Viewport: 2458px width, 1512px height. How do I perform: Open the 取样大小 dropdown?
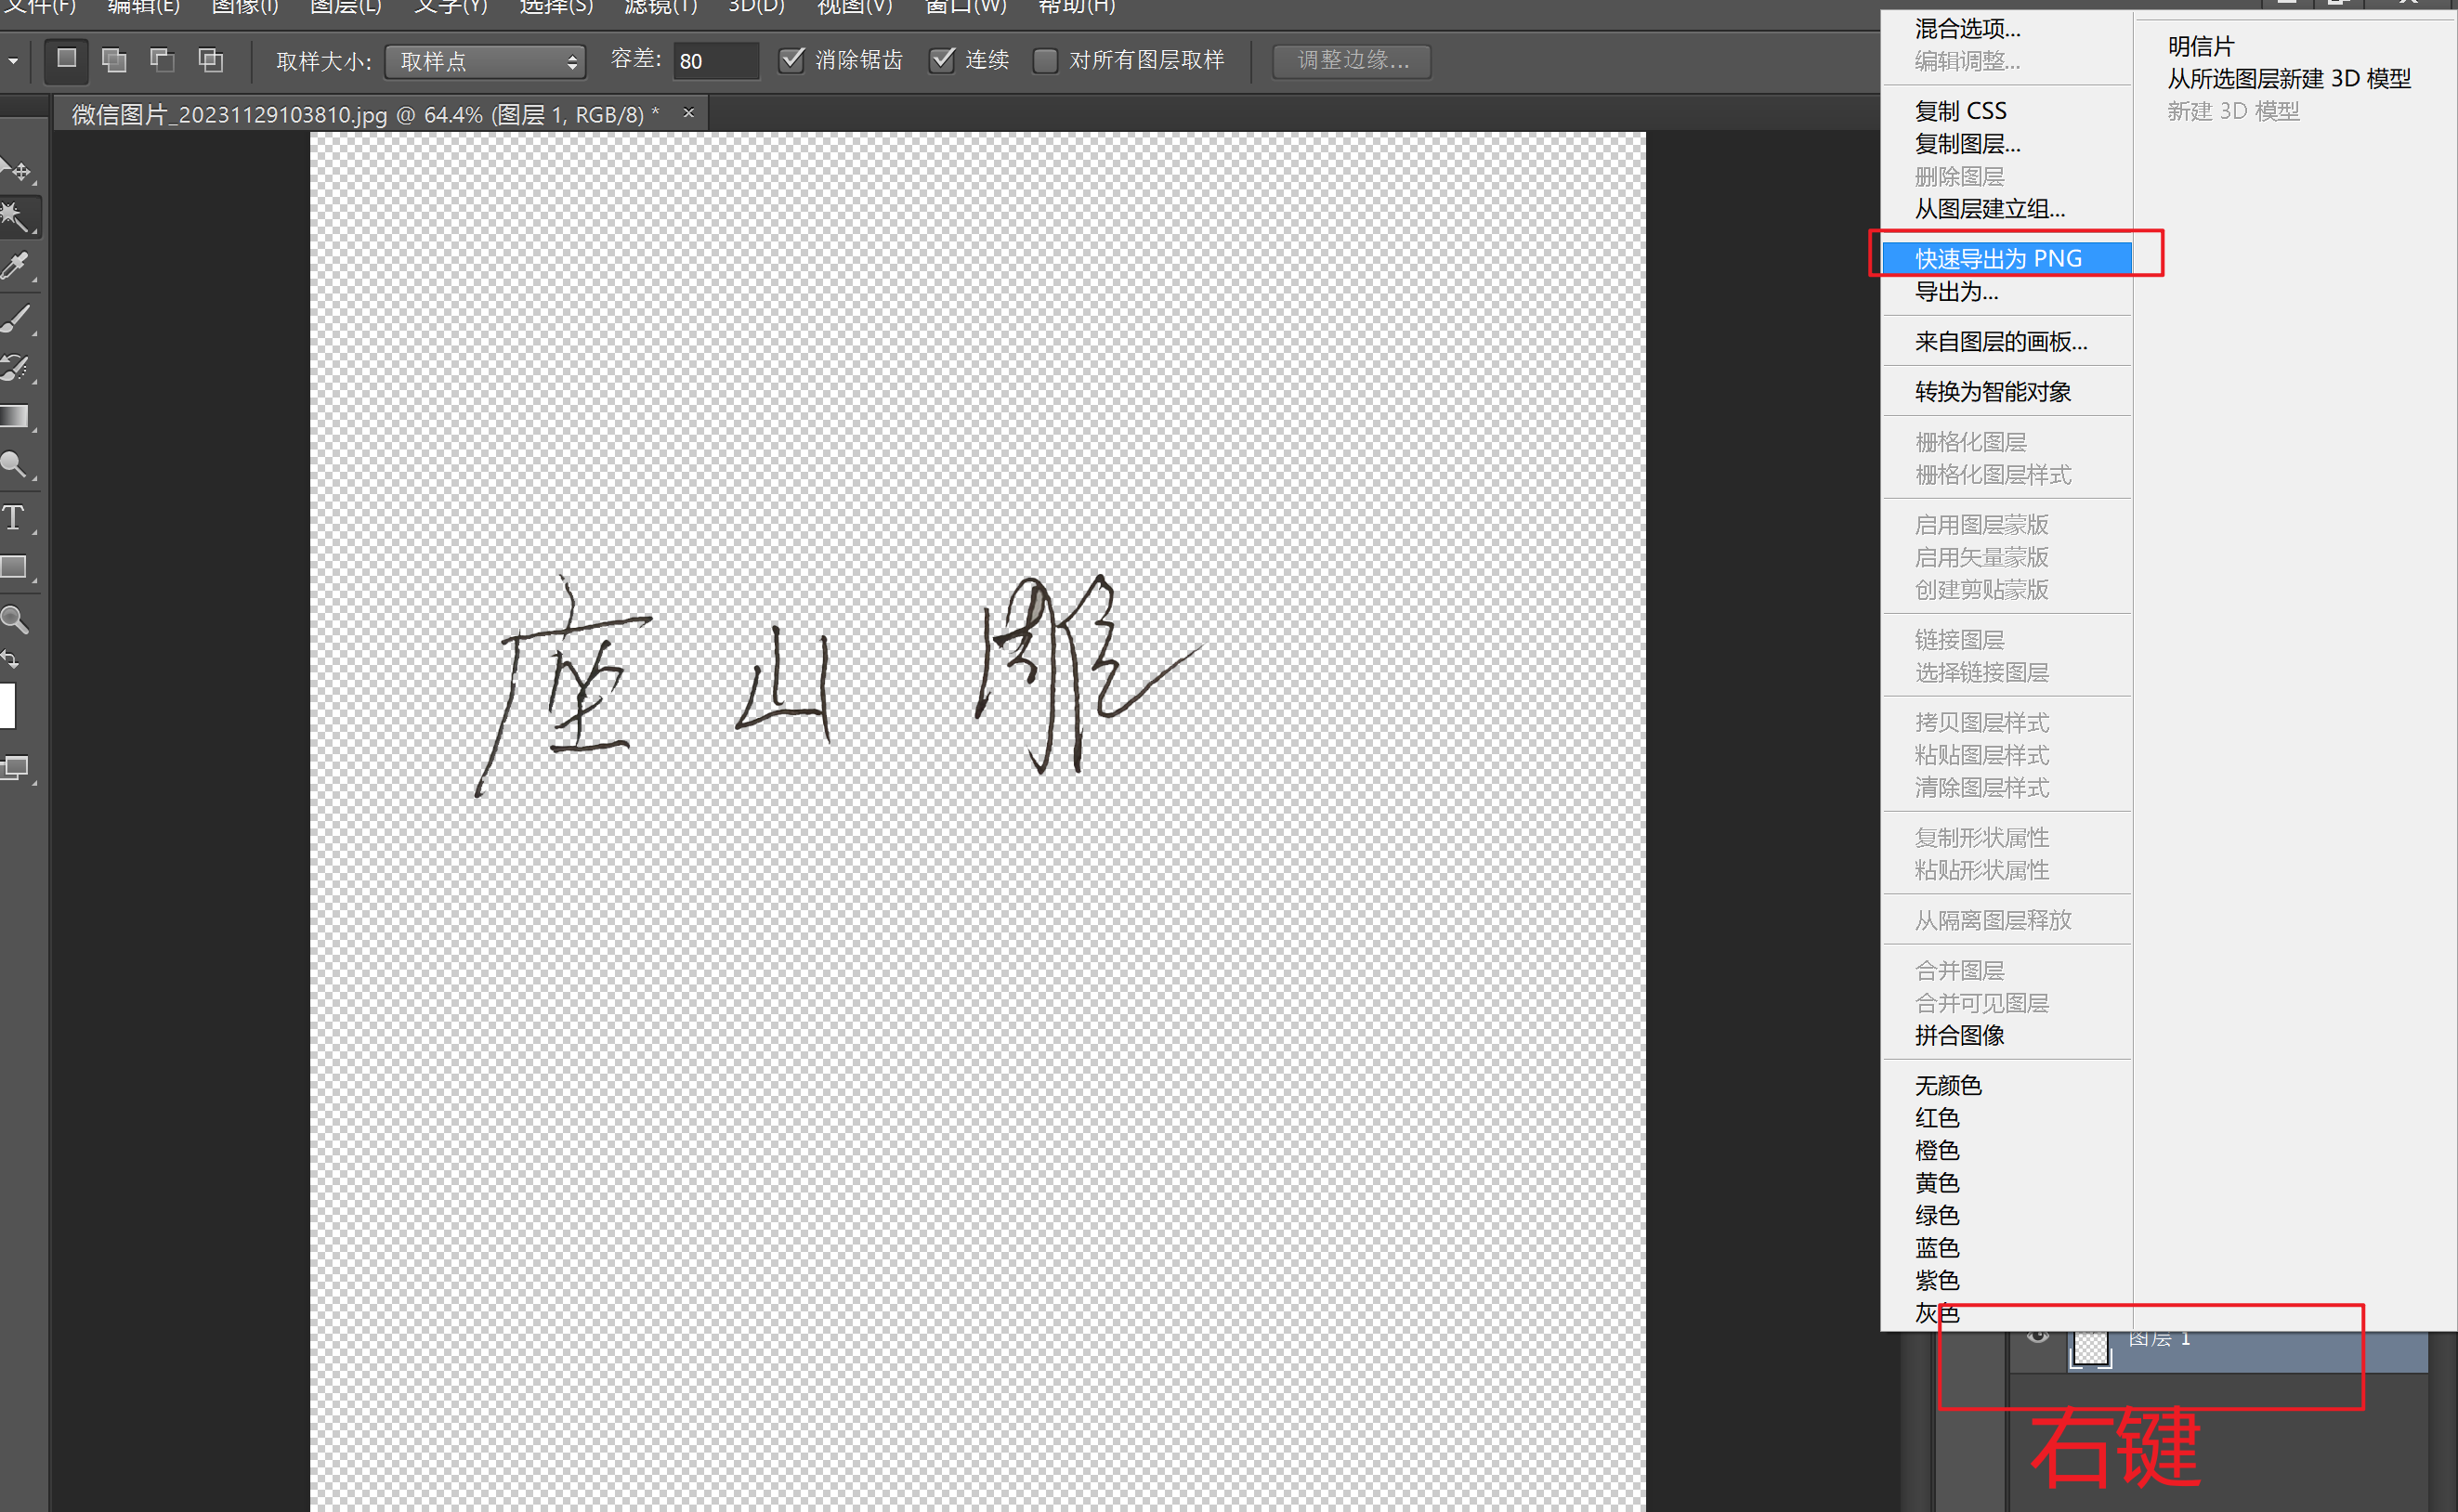[486, 62]
